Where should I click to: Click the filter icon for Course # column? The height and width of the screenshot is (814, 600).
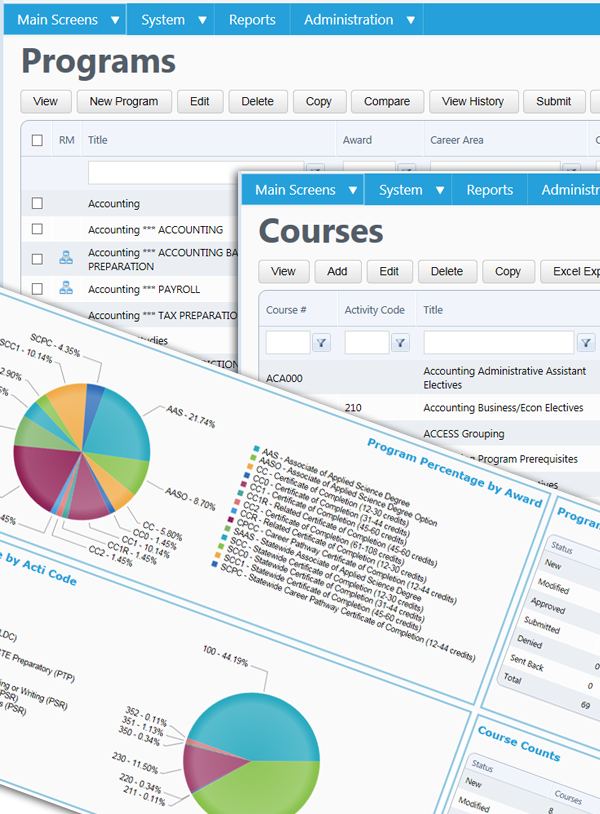[321, 343]
